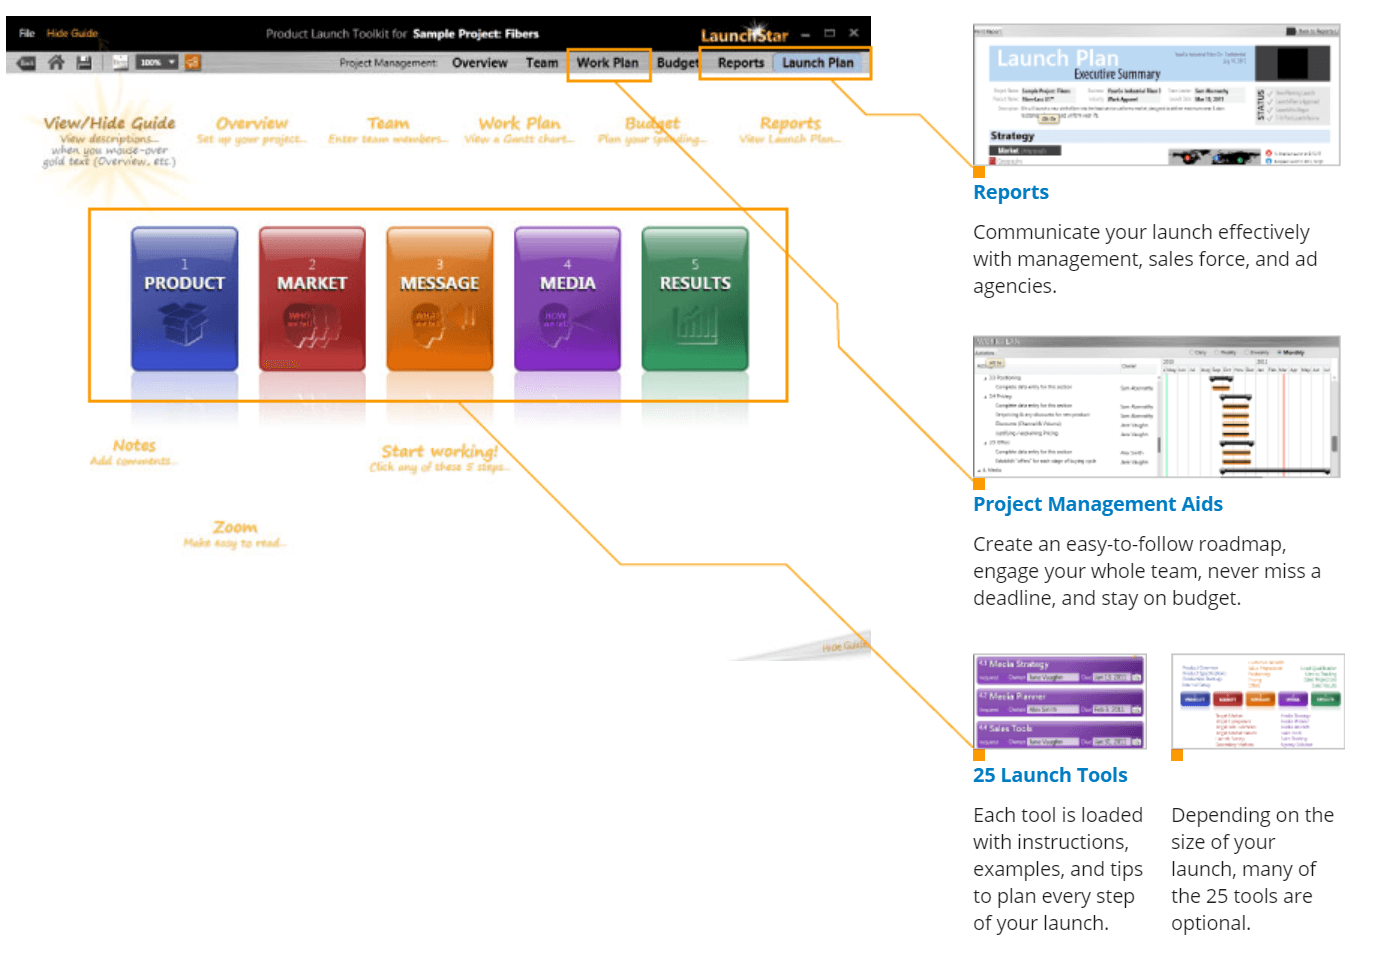
Task: Click 'Sample Project: Fibers' title text
Action: (476, 34)
